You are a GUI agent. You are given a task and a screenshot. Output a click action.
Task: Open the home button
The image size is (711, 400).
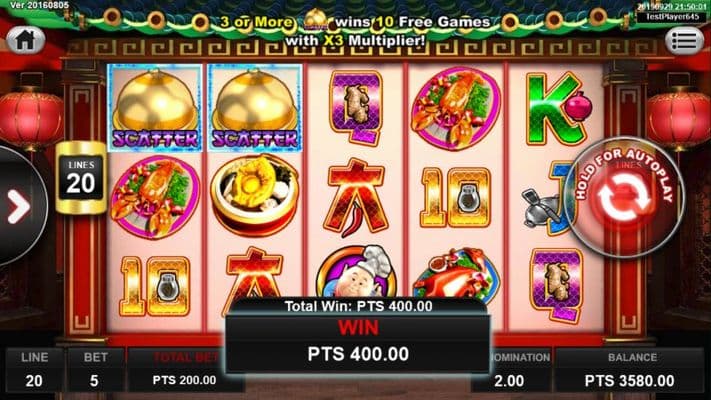(25, 40)
